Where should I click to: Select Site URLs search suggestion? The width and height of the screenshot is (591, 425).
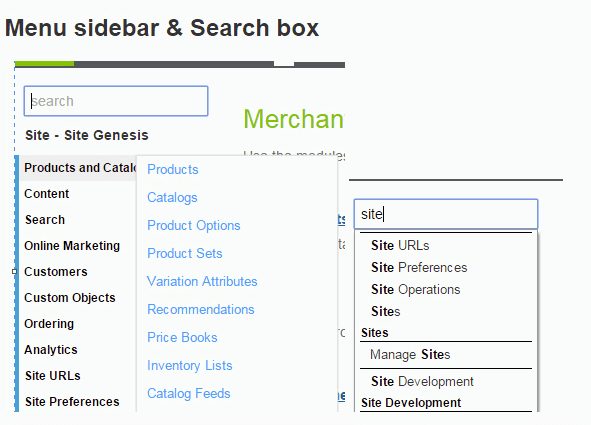(x=400, y=245)
